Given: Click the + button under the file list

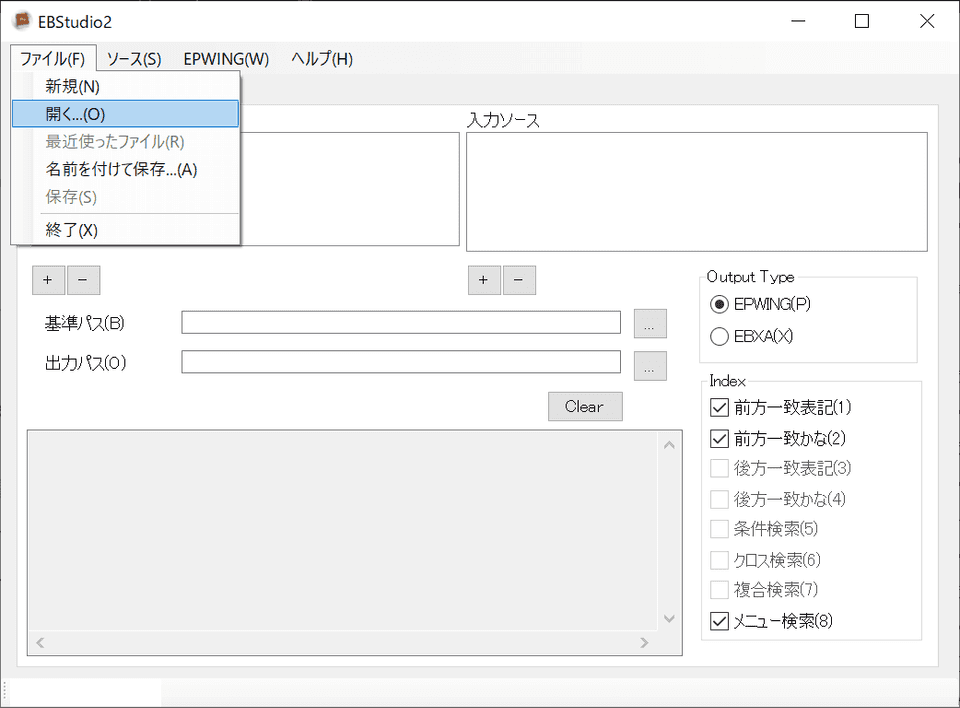Looking at the screenshot, I should tap(49, 280).
